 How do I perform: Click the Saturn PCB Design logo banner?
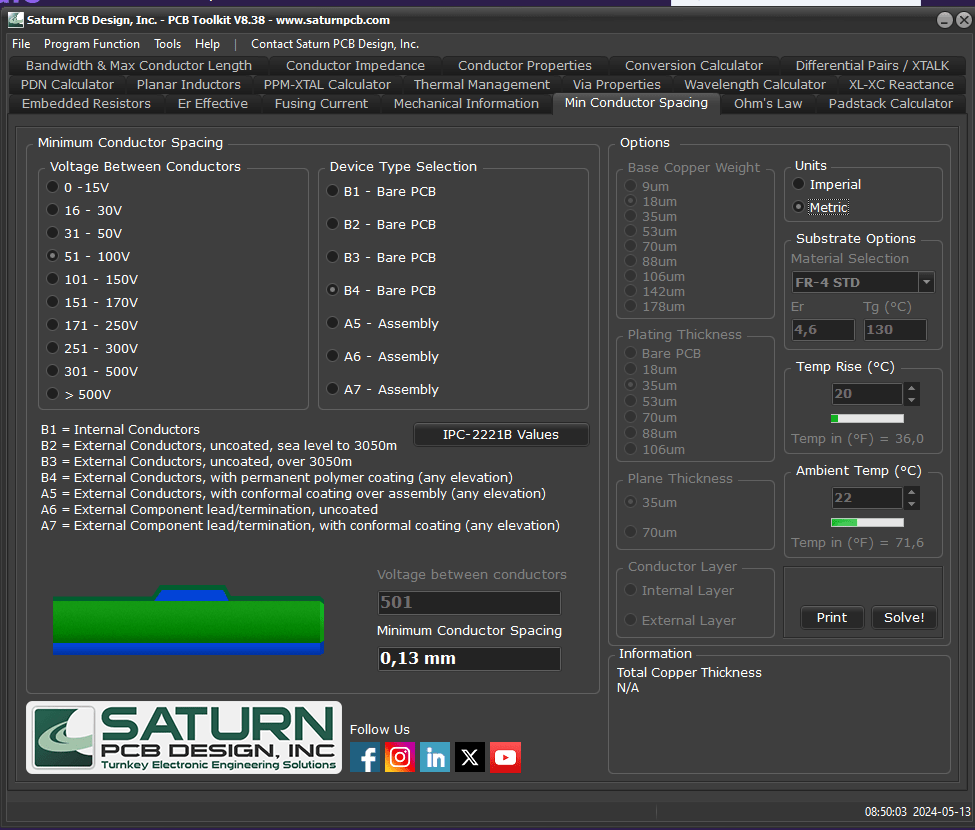184,737
